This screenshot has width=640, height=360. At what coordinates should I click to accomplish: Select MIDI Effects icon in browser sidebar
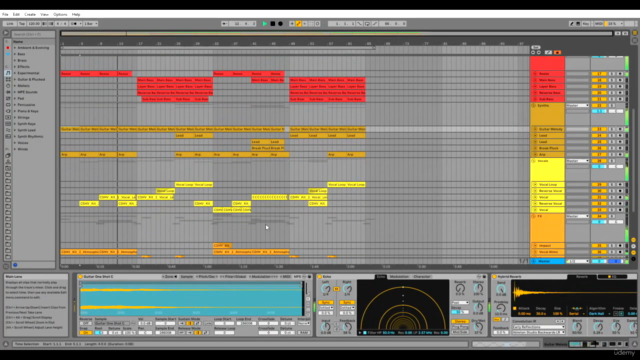8,98
